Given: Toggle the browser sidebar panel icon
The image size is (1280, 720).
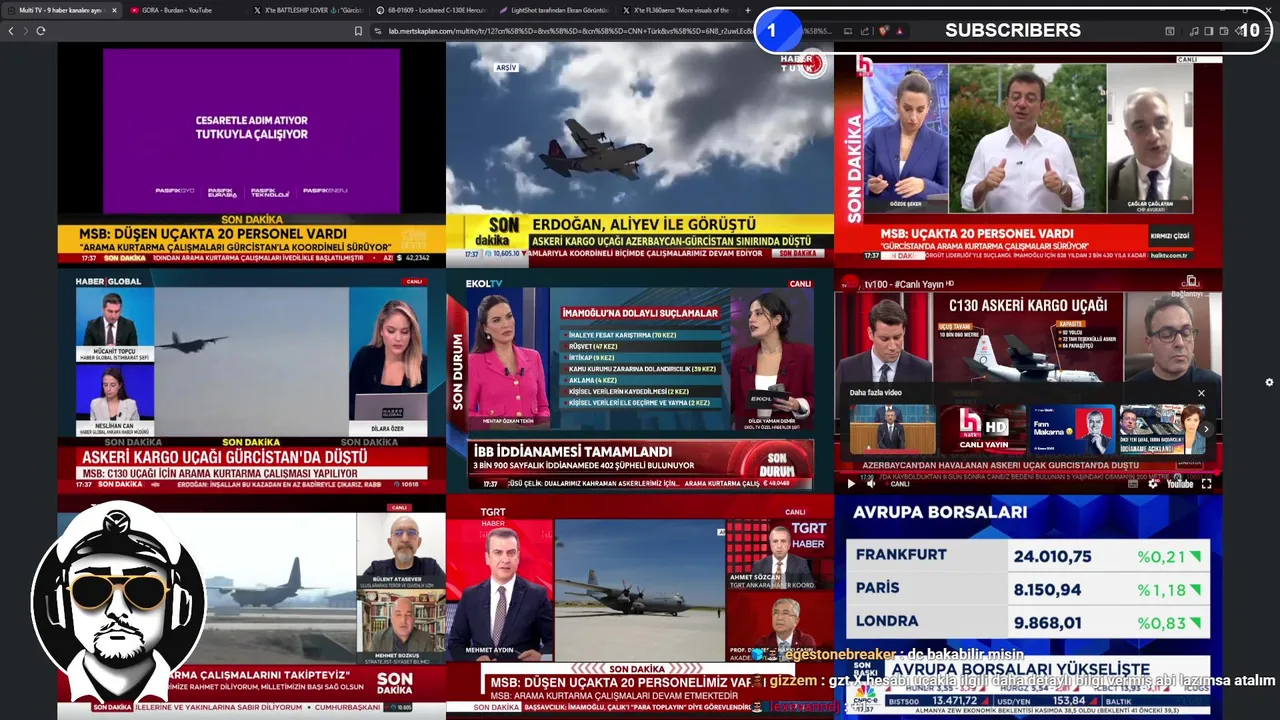Looking at the screenshot, I should [1208, 31].
